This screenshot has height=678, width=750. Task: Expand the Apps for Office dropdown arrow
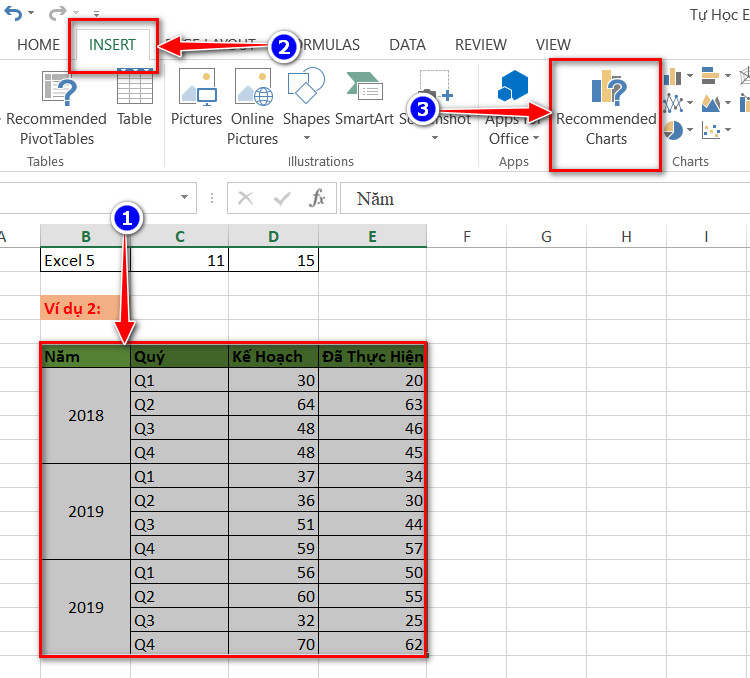[x=536, y=138]
